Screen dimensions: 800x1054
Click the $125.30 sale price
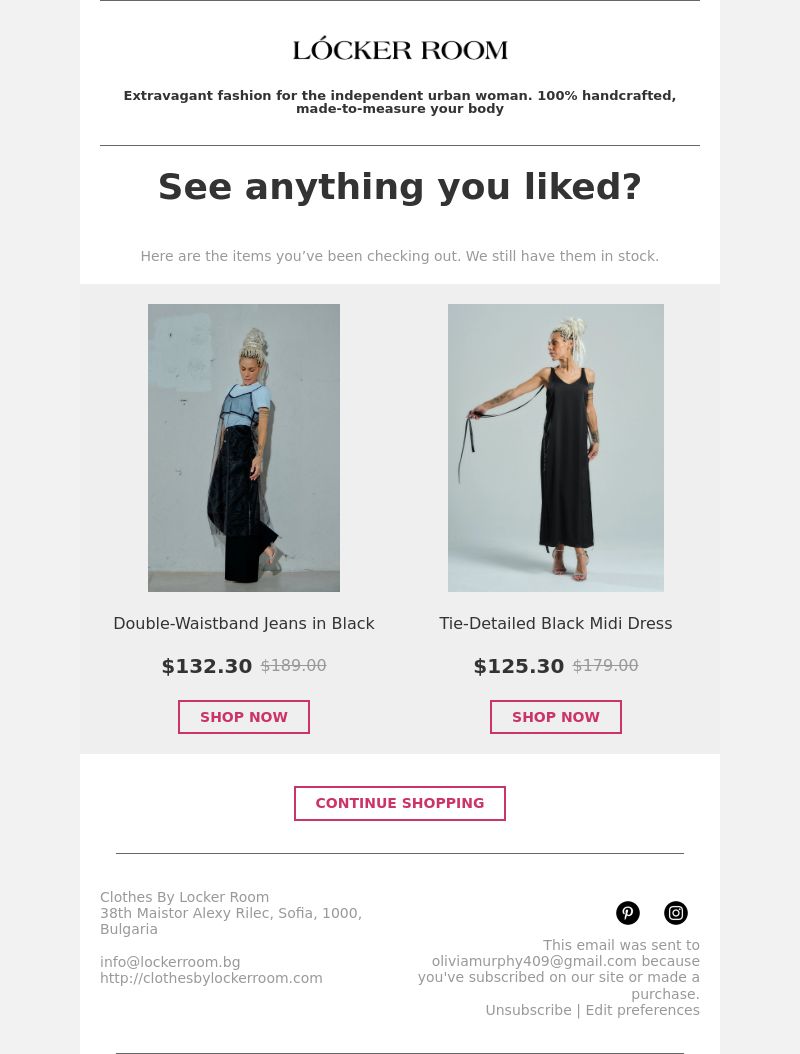(x=519, y=666)
